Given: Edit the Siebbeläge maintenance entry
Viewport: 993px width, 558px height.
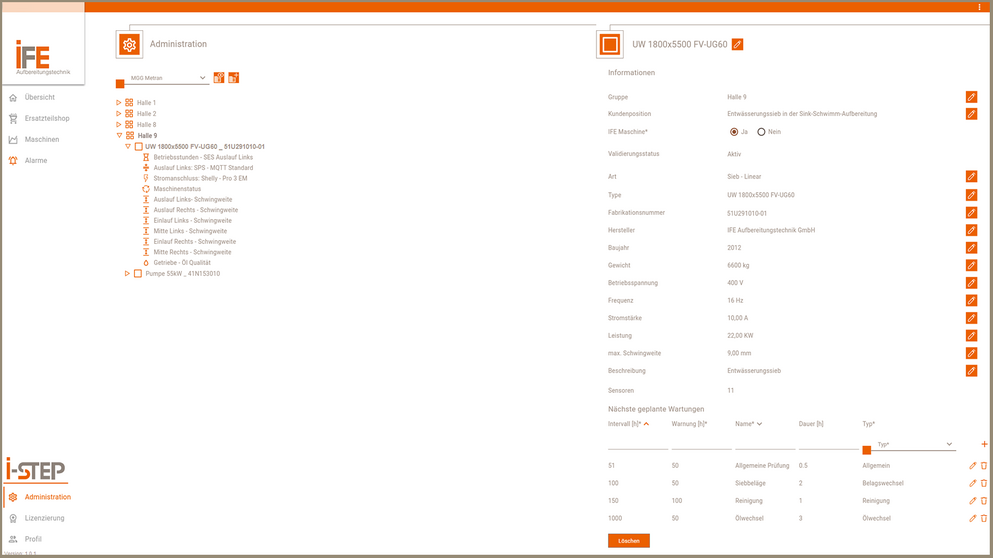Looking at the screenshot, I should tap(972, 483).
